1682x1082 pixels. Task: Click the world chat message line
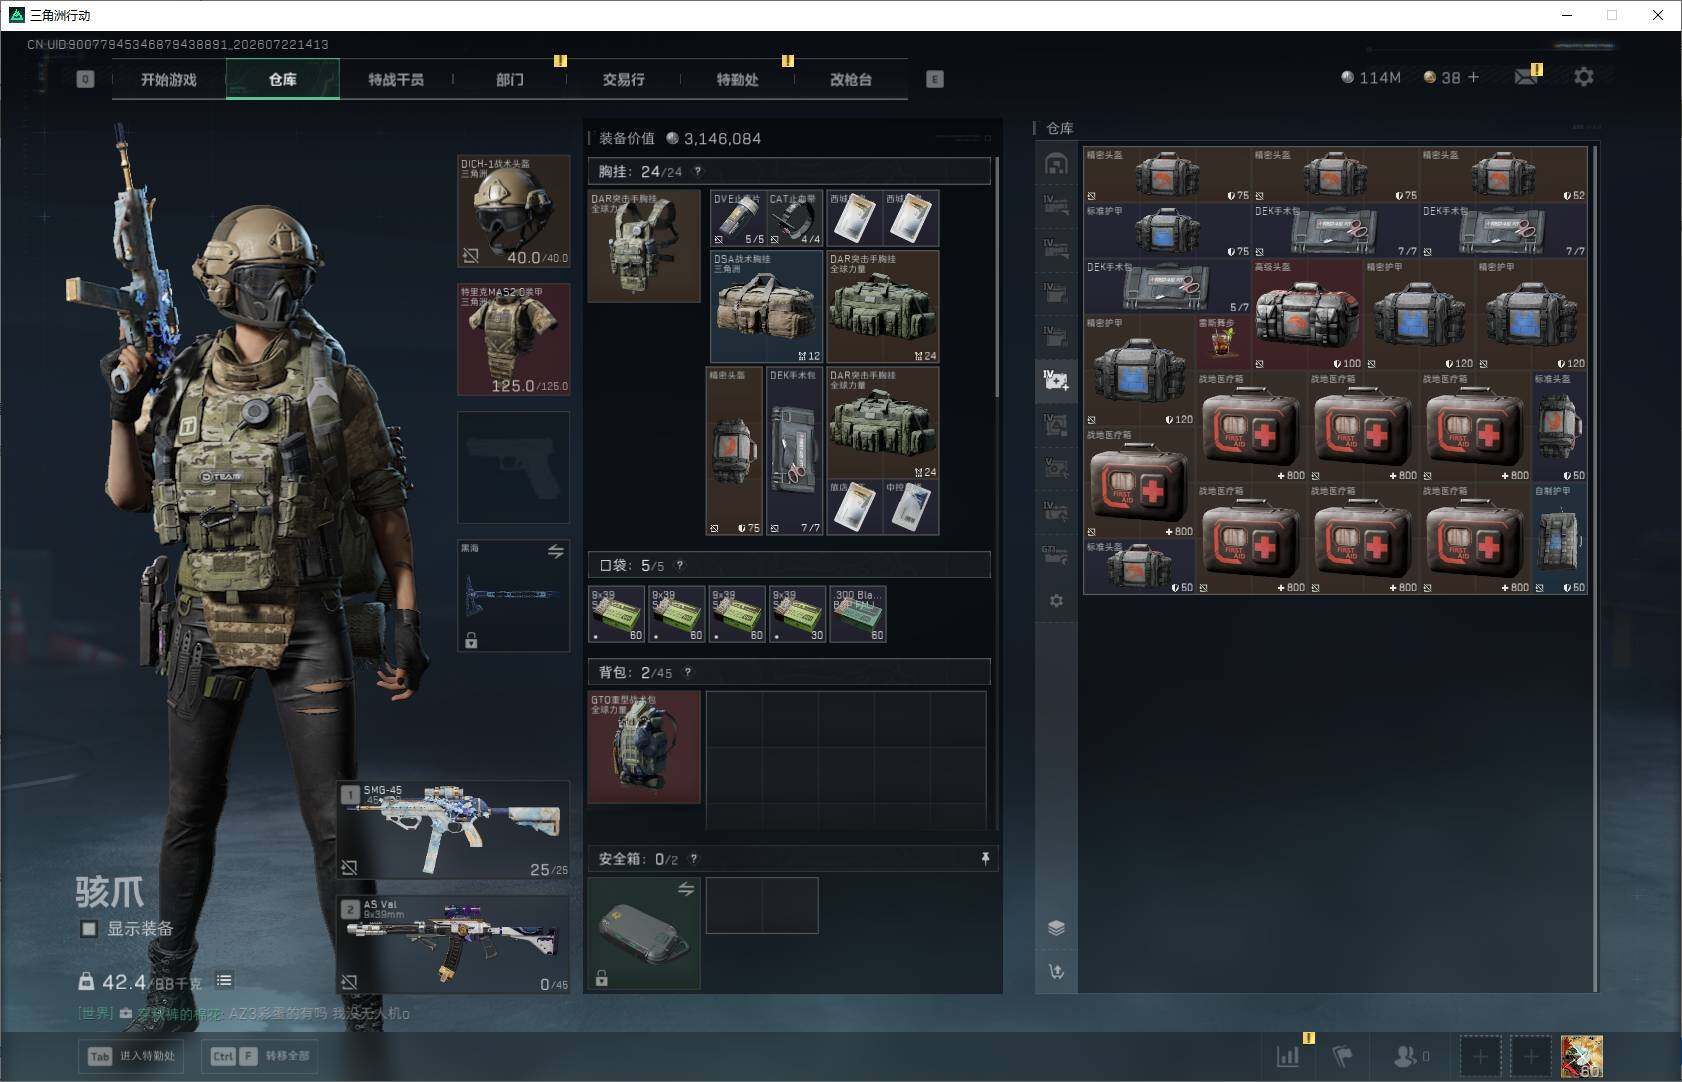click(x=244, y=1013)
